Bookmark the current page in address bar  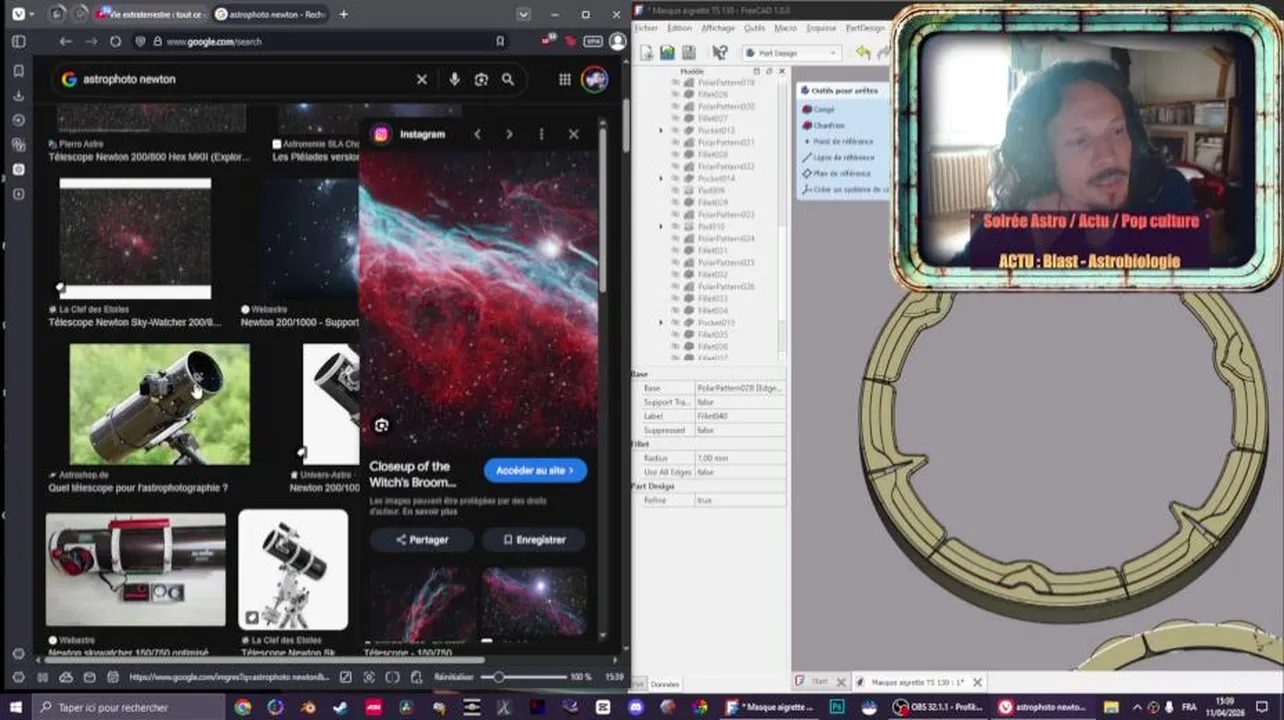[500, 41]
